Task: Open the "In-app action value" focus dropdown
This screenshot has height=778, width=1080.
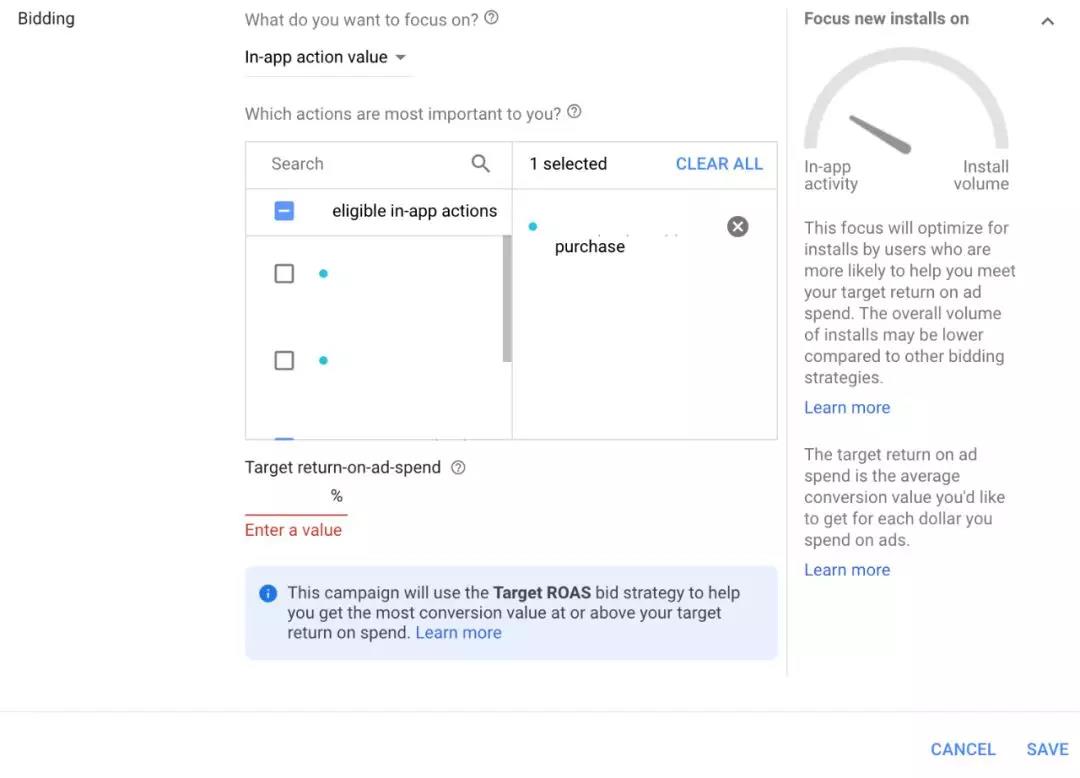Action: pyautogui.click(x=326, y=57)
